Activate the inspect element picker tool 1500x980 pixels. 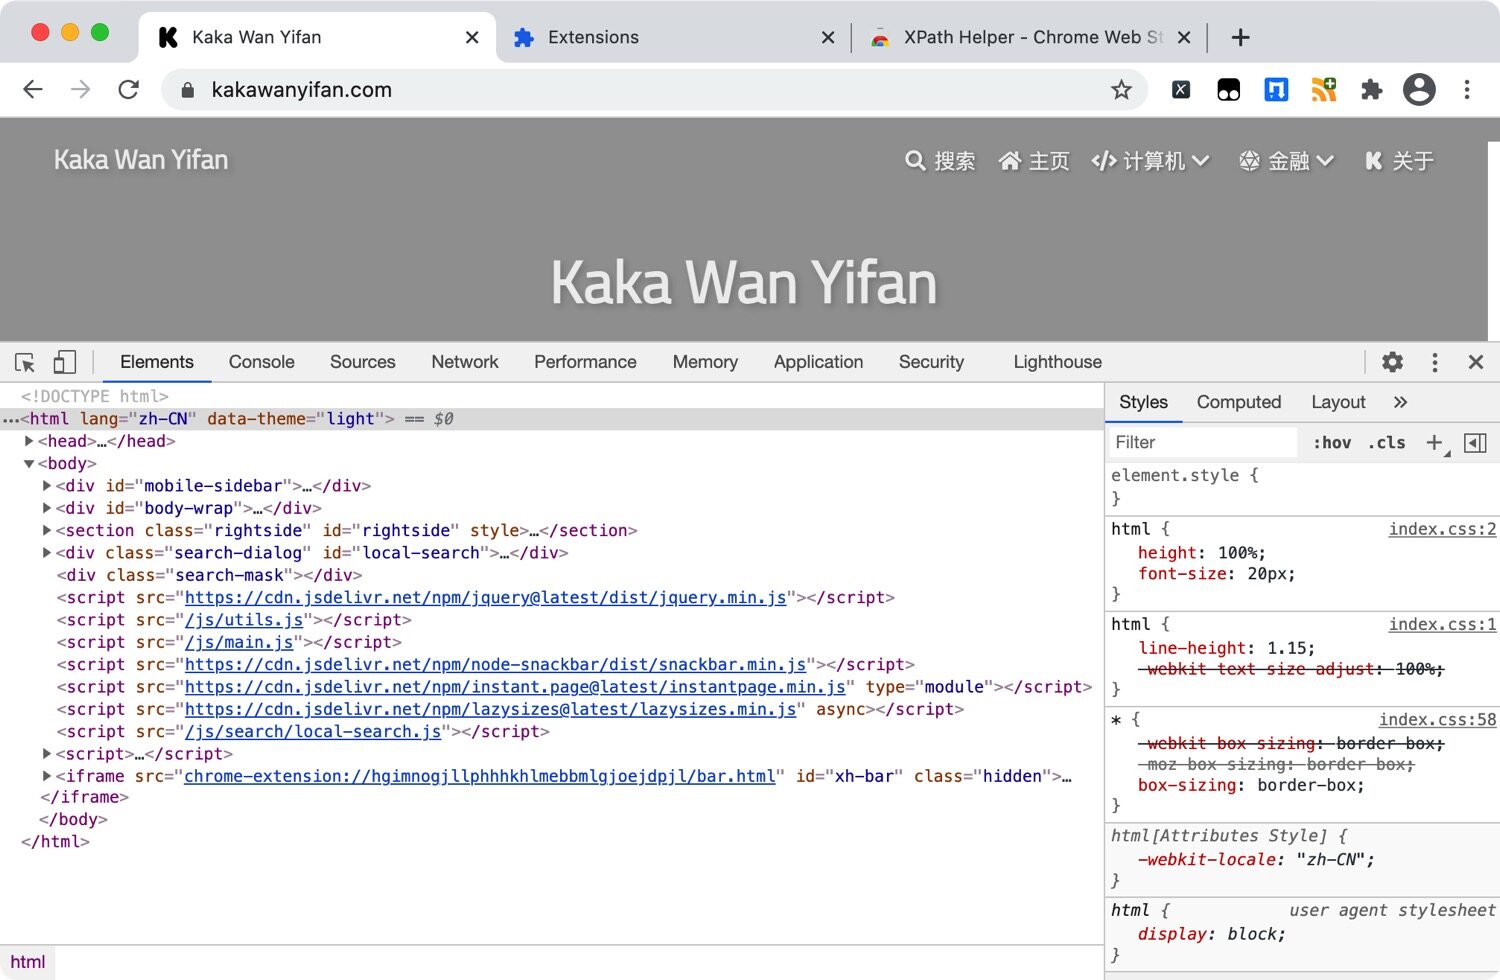tap(25, 362)
